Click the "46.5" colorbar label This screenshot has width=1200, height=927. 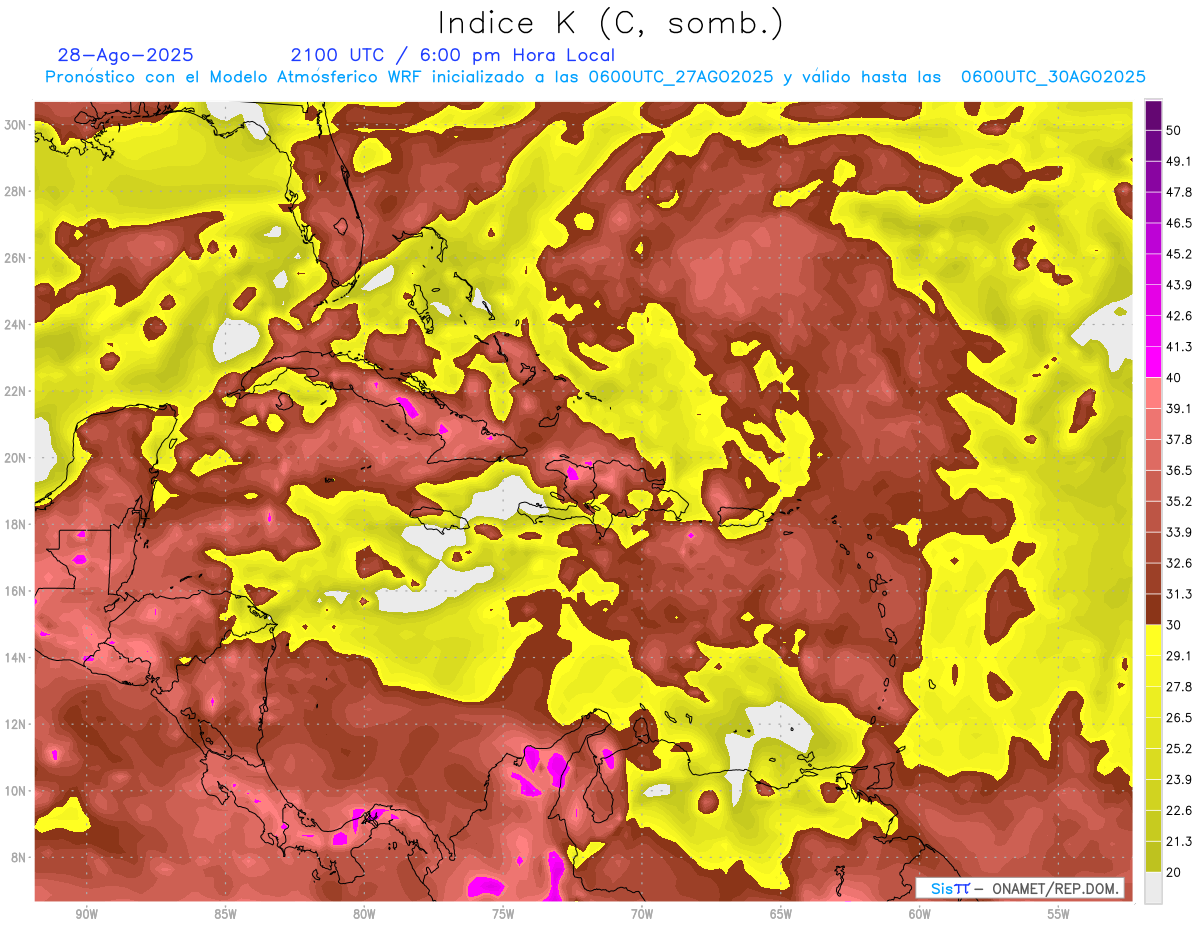(1179, 223)
